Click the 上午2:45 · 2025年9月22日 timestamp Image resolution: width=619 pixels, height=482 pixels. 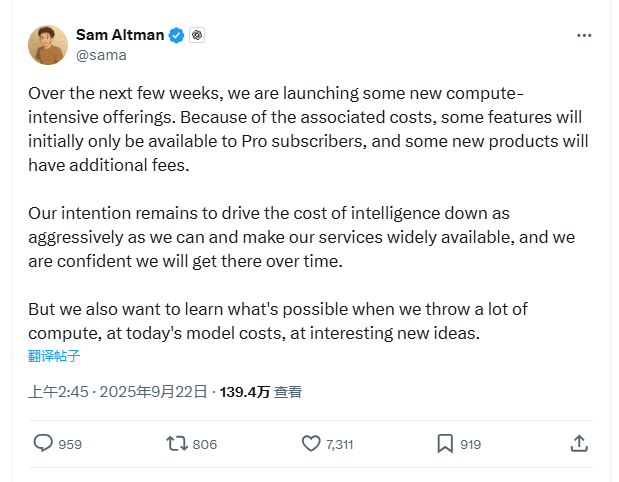pyautogui.click(x=118, y=392)
